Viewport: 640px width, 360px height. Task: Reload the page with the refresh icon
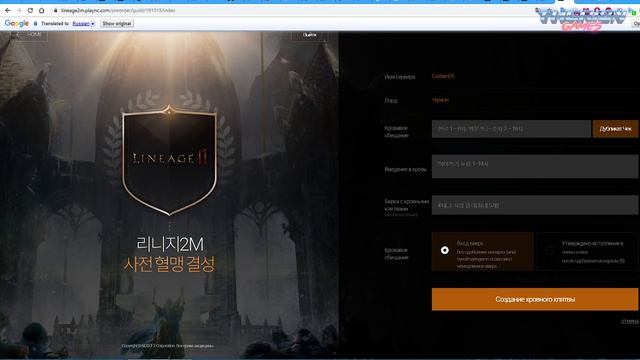coord(30,10)
